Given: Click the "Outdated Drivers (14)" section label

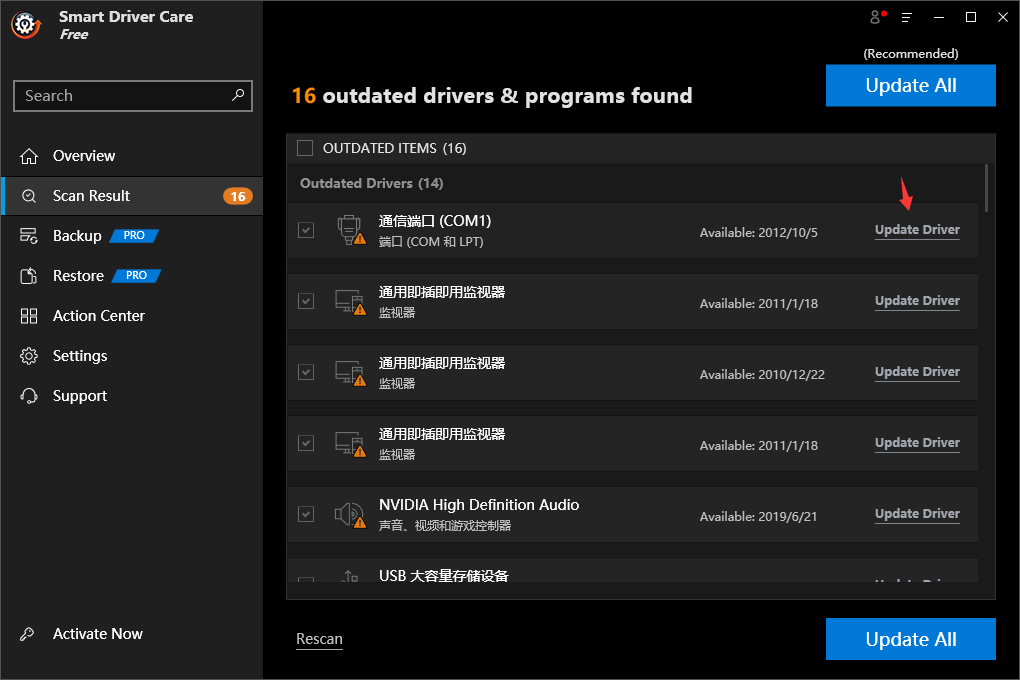Looking at the screenshot, I should tap(371, 184).
